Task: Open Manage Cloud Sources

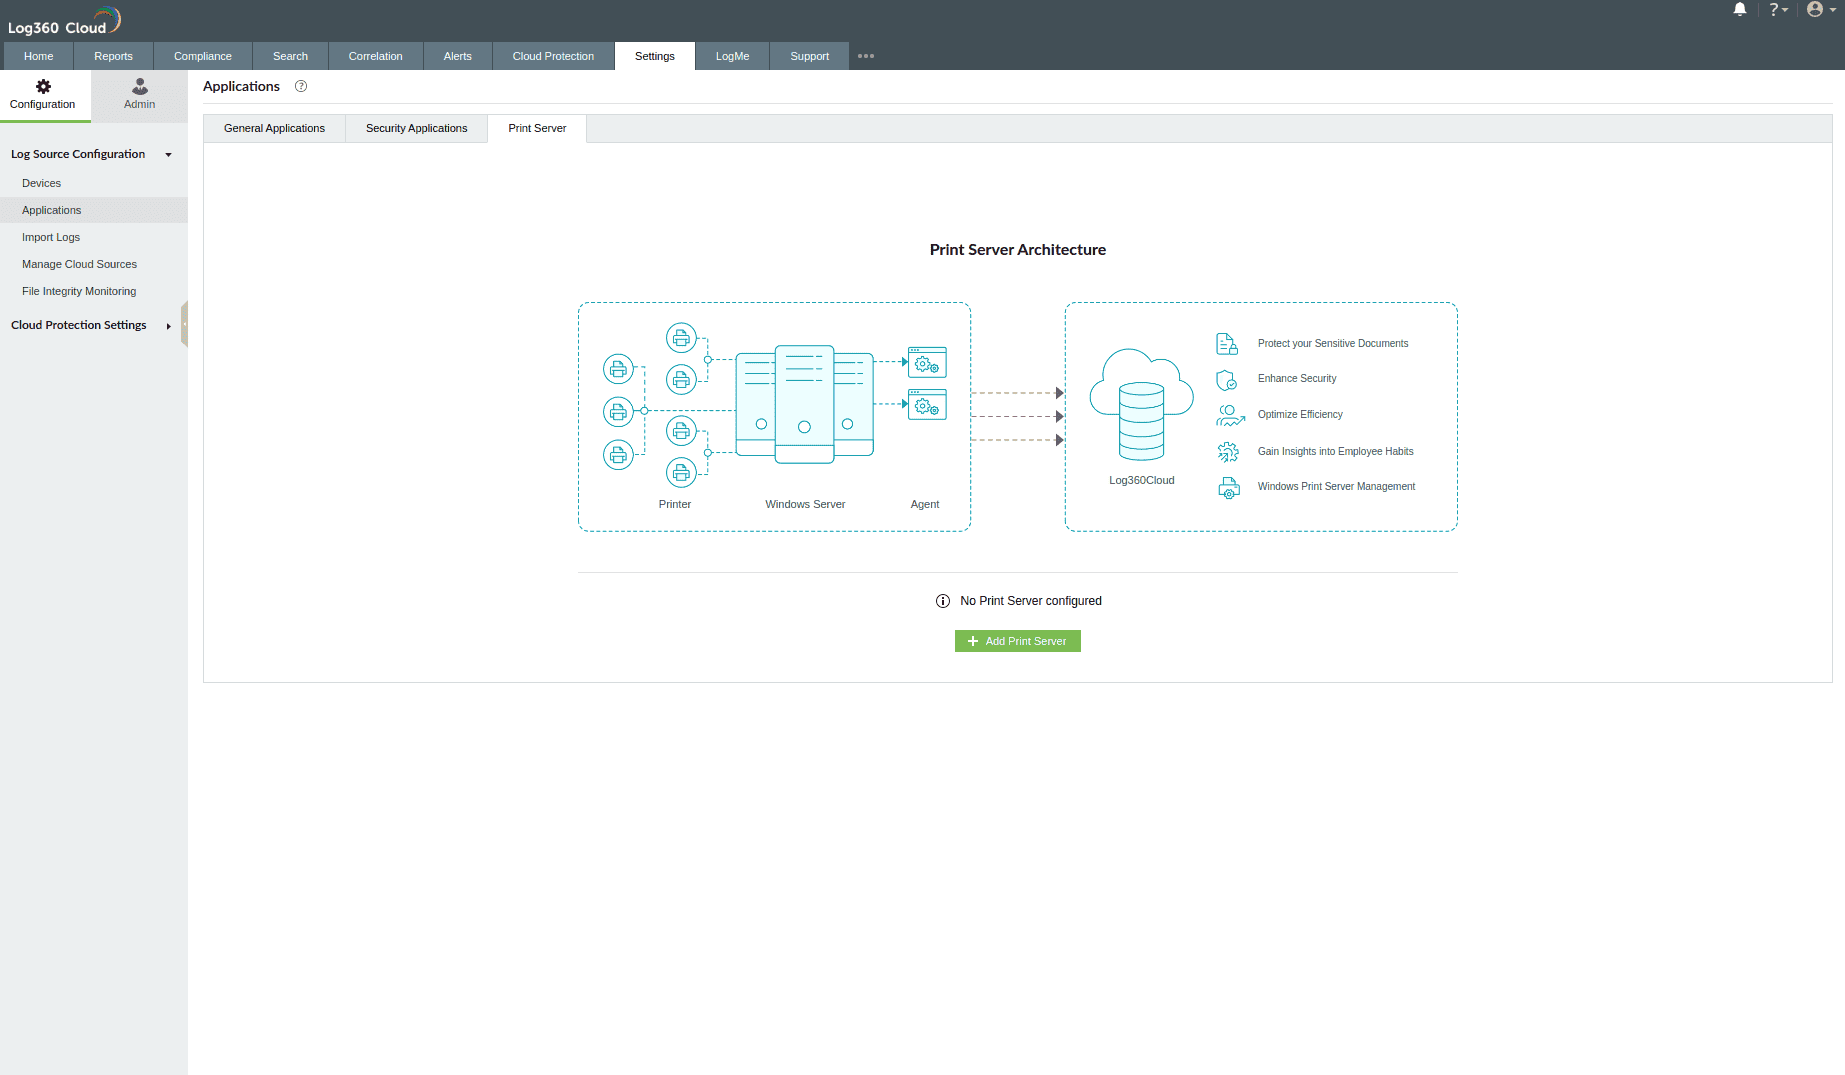Action: 94,264
